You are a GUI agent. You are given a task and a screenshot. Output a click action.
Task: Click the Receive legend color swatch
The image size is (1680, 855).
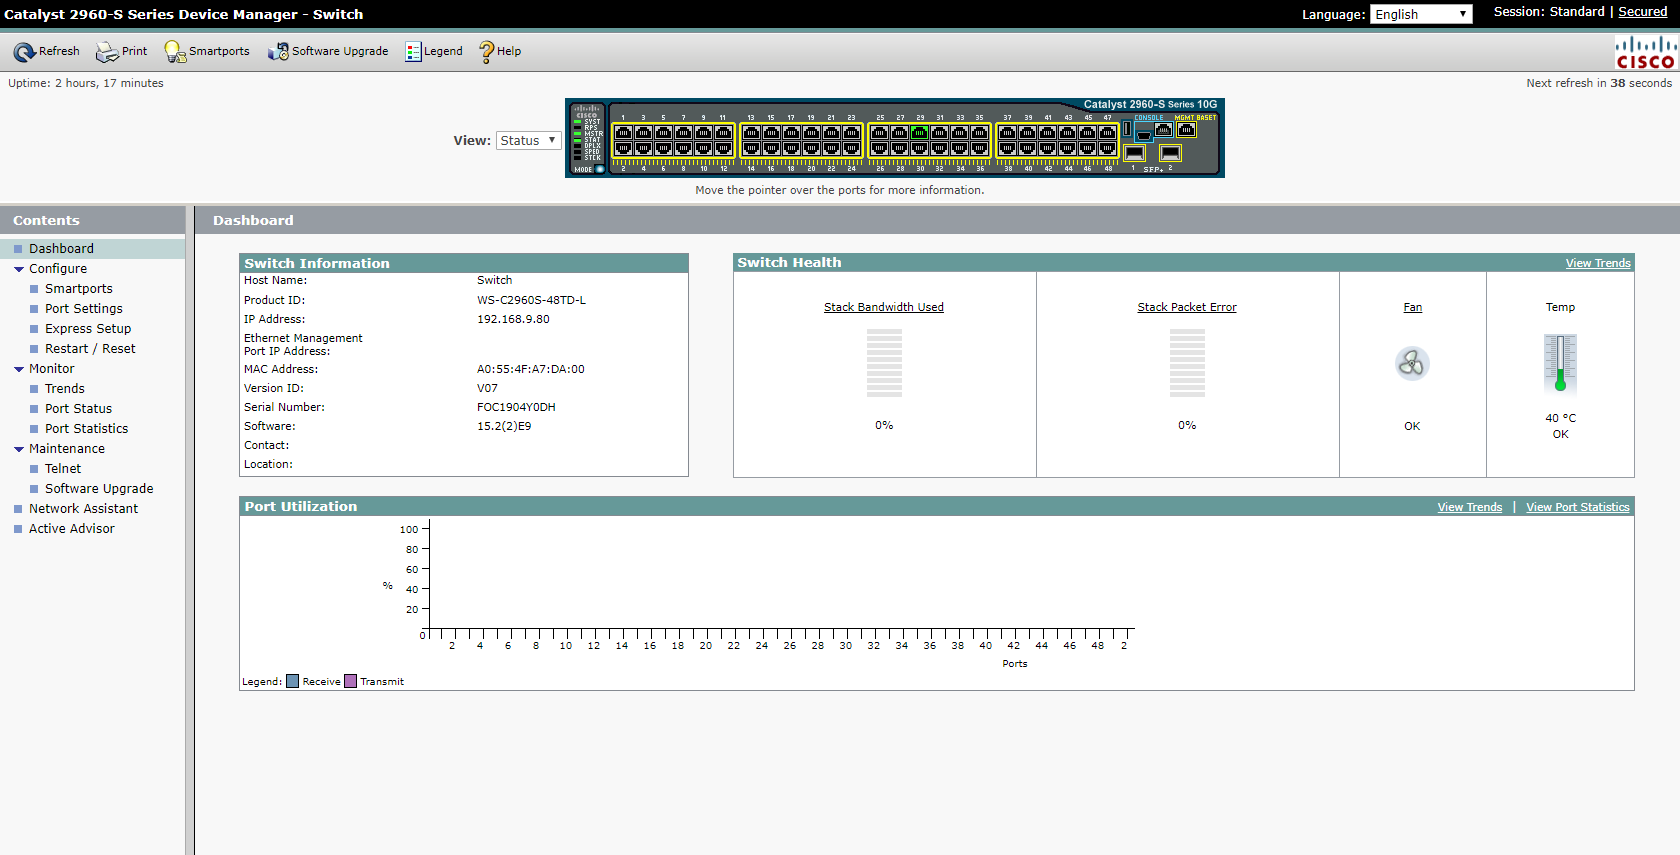[293, 682]
